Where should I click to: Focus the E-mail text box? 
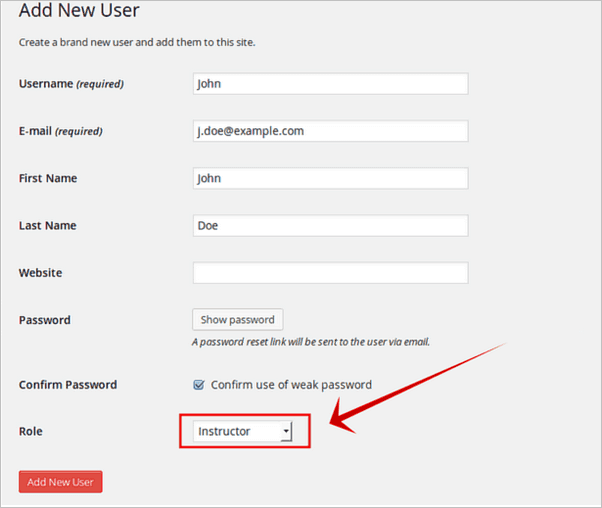tap(330, 131)
